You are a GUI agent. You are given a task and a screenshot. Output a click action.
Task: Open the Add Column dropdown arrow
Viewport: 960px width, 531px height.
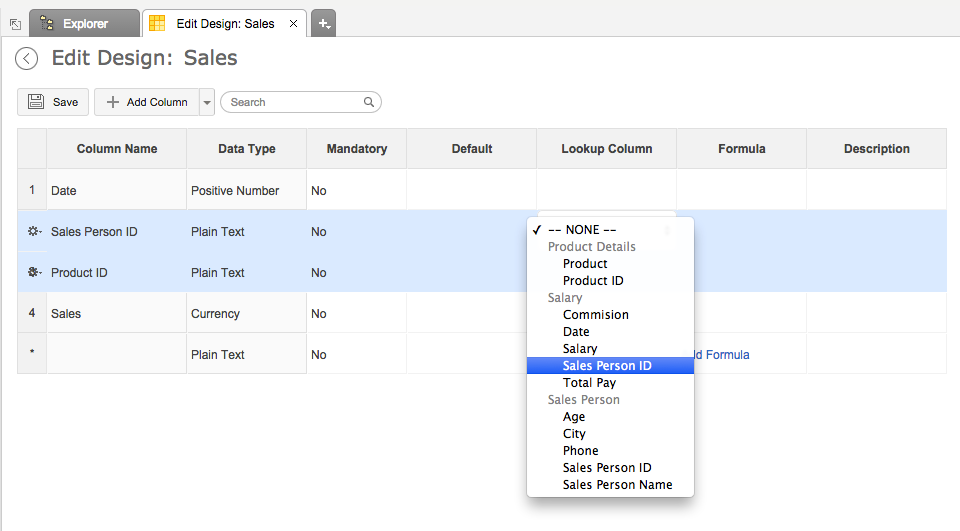(x=207, y=102)
